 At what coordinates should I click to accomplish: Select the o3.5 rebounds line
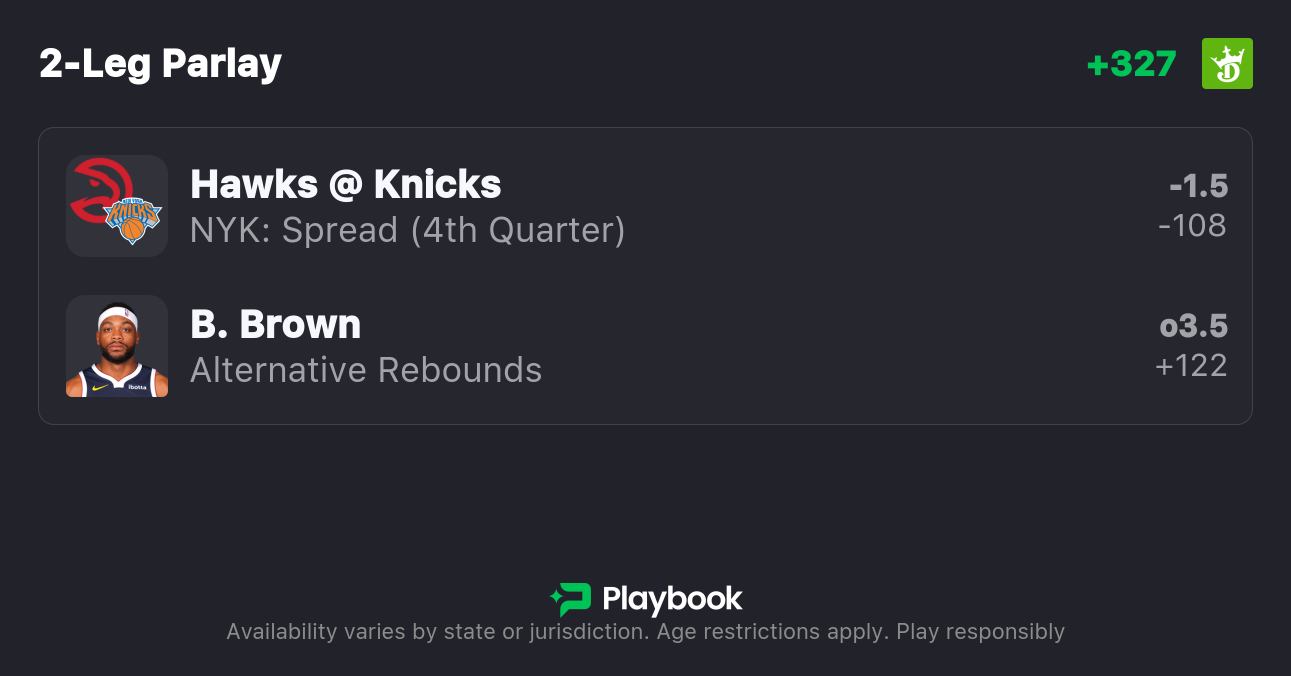tap(1193, 326)
